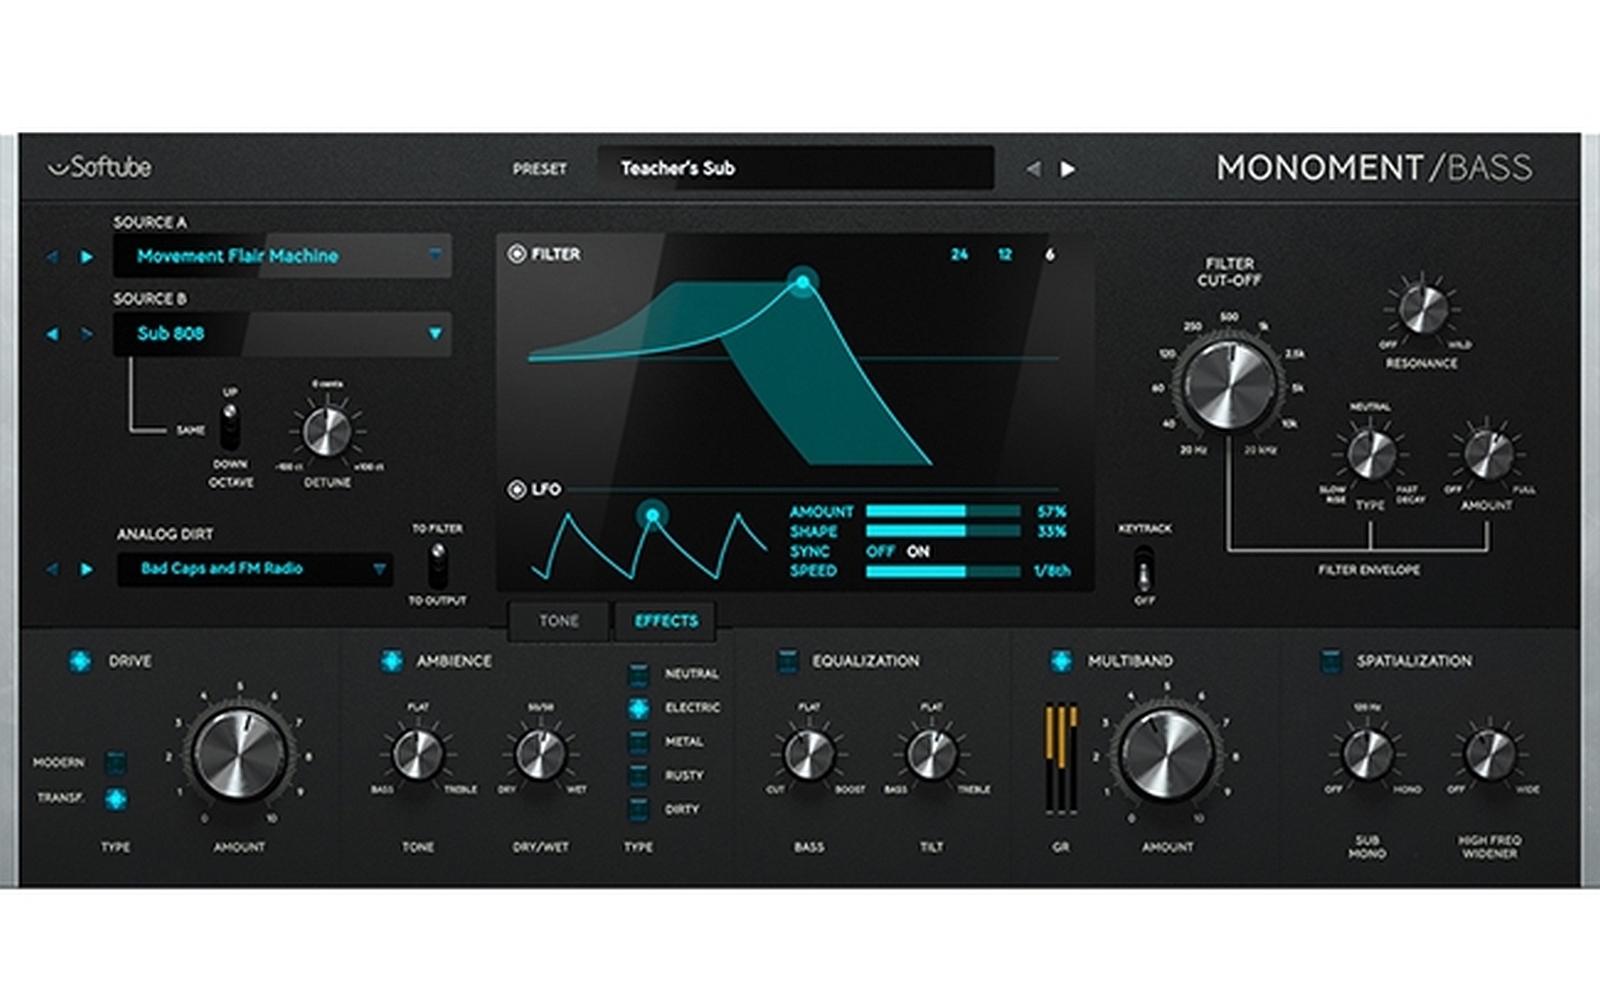Go to previous Source B waveform
Viewport: 1600px width, 1007px height.
(x=52, y=334)
